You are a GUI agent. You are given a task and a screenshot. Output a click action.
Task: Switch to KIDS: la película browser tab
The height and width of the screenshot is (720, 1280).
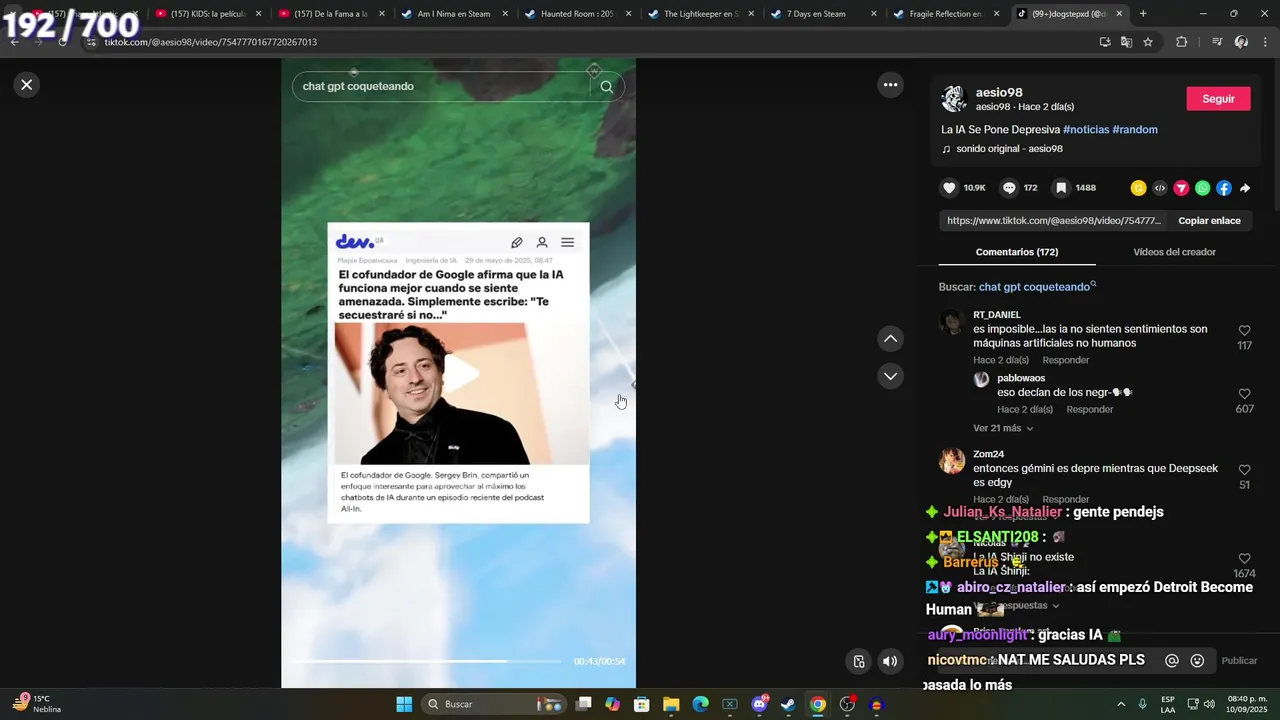point(208,14)
